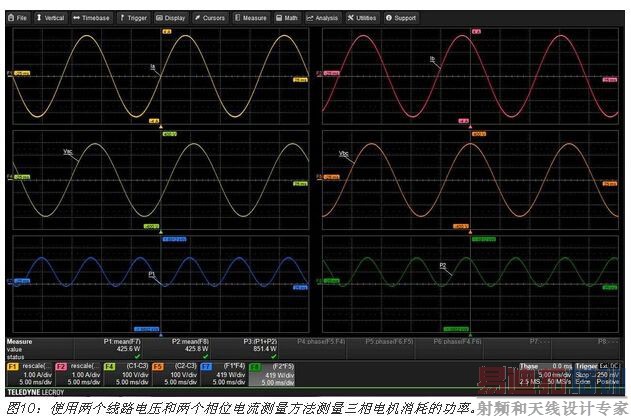Open the Utilities menu
The image size is (631, 418).
362,18
